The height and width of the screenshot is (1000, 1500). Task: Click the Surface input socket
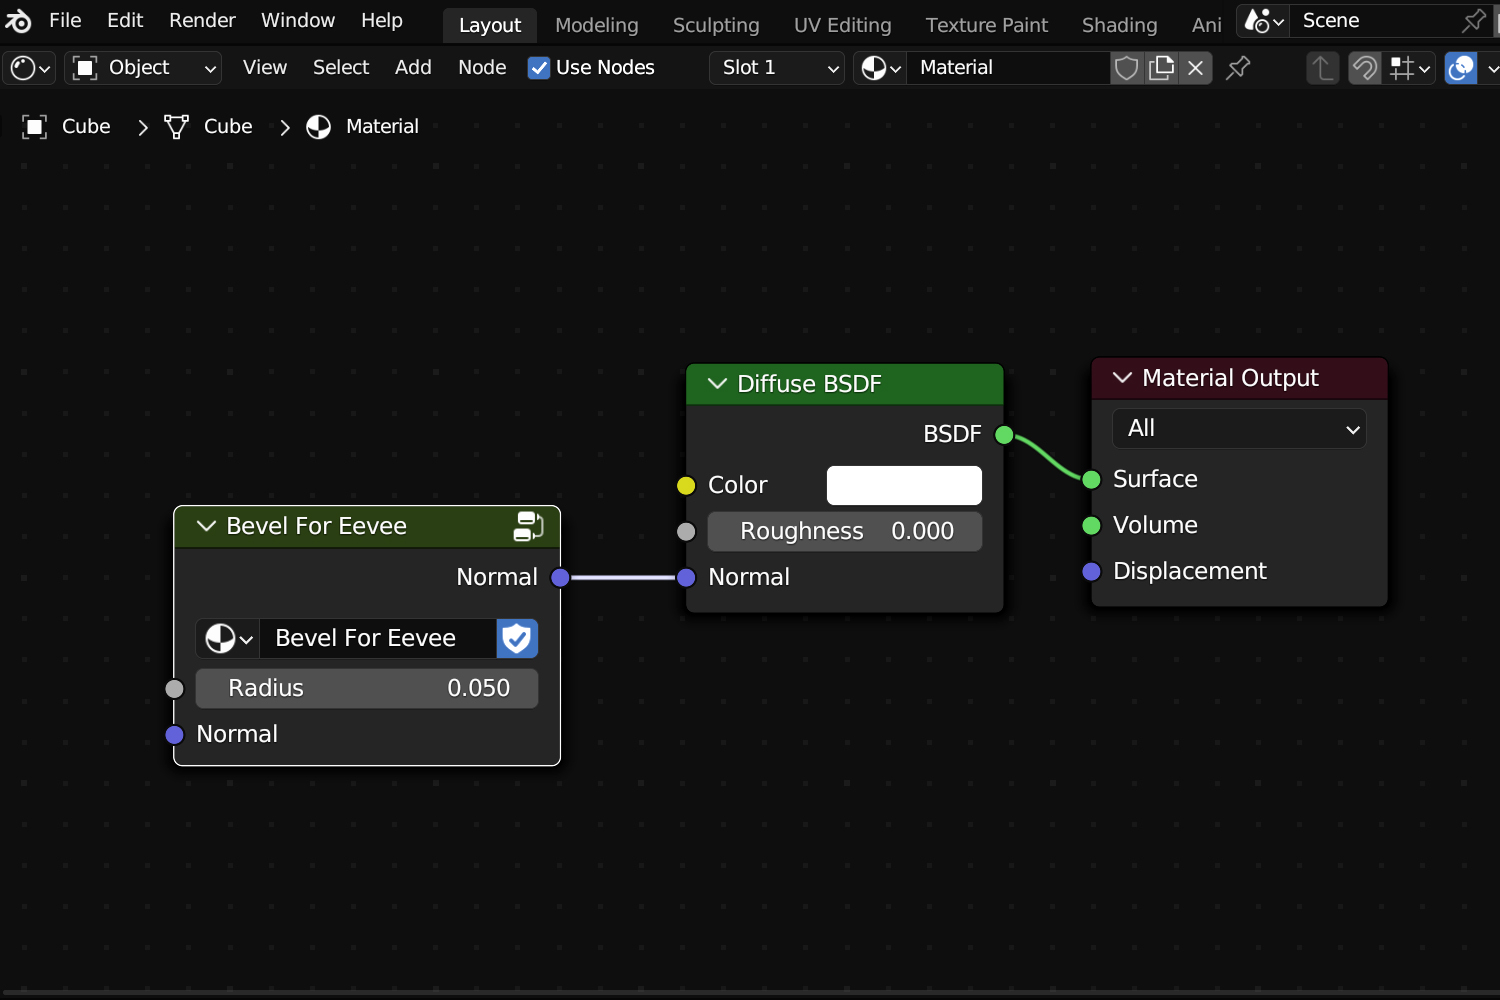(1092, 480)
